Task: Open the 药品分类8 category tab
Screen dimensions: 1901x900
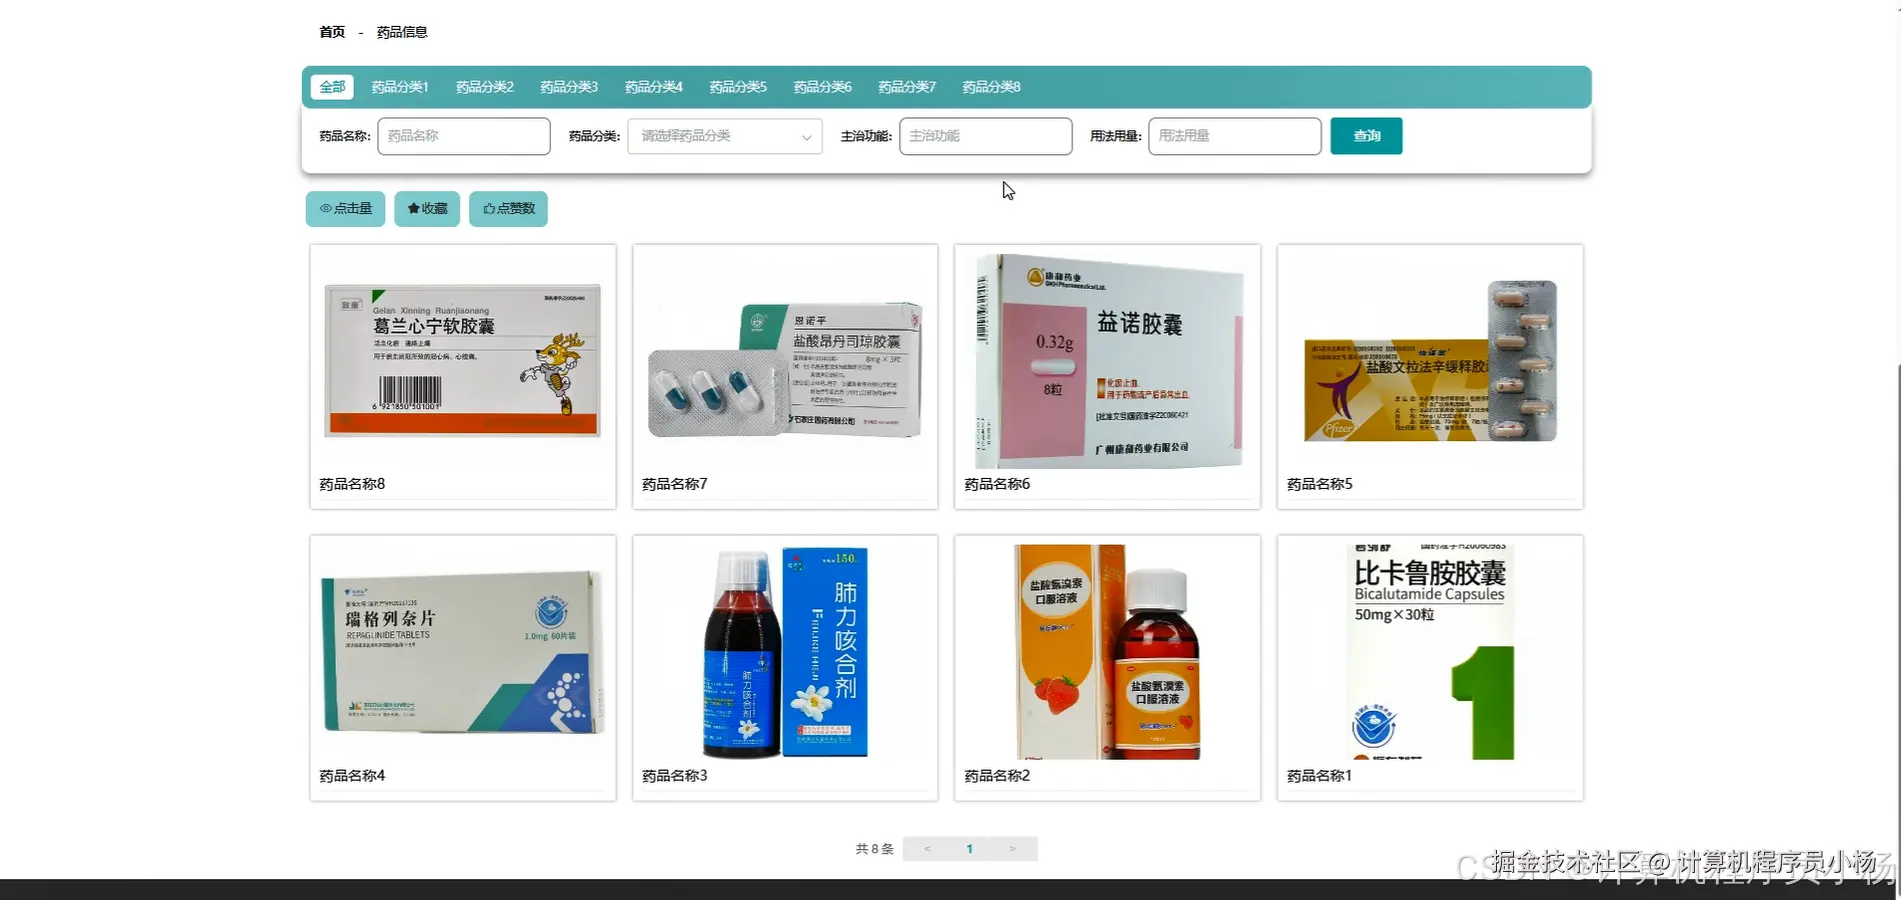Action: (x=990, y=87)
